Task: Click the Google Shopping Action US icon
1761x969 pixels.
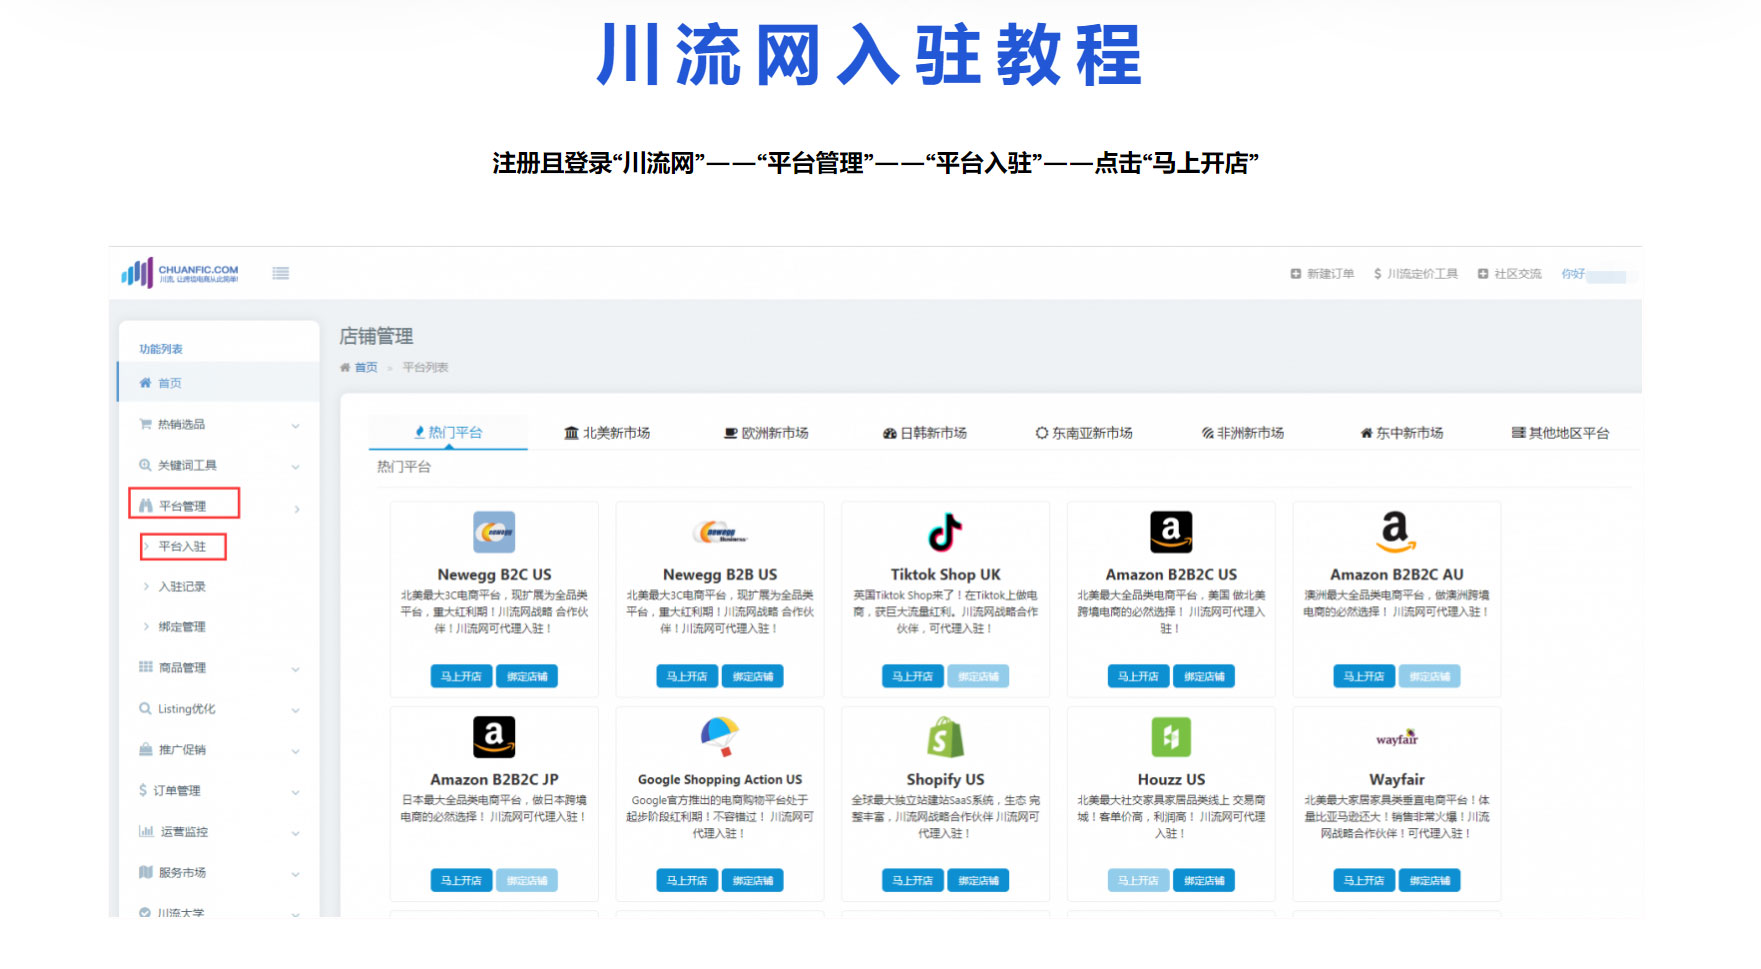Action: (720, 737)
